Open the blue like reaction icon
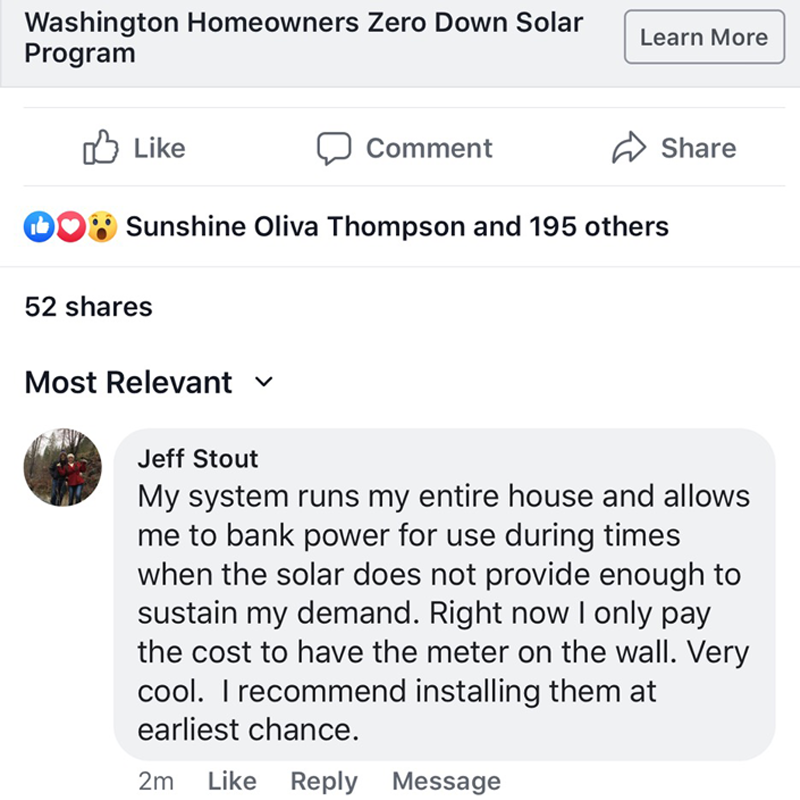The width and height of the screenshot is (800, 800). pos(38,227)
